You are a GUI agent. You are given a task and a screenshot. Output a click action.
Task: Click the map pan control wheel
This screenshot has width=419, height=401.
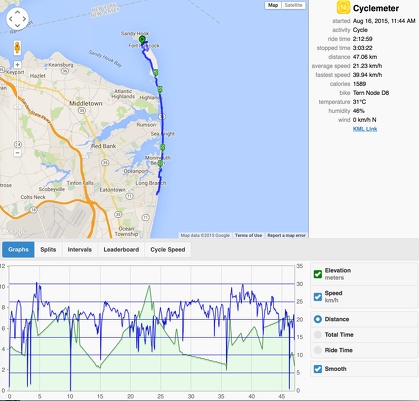17,19
